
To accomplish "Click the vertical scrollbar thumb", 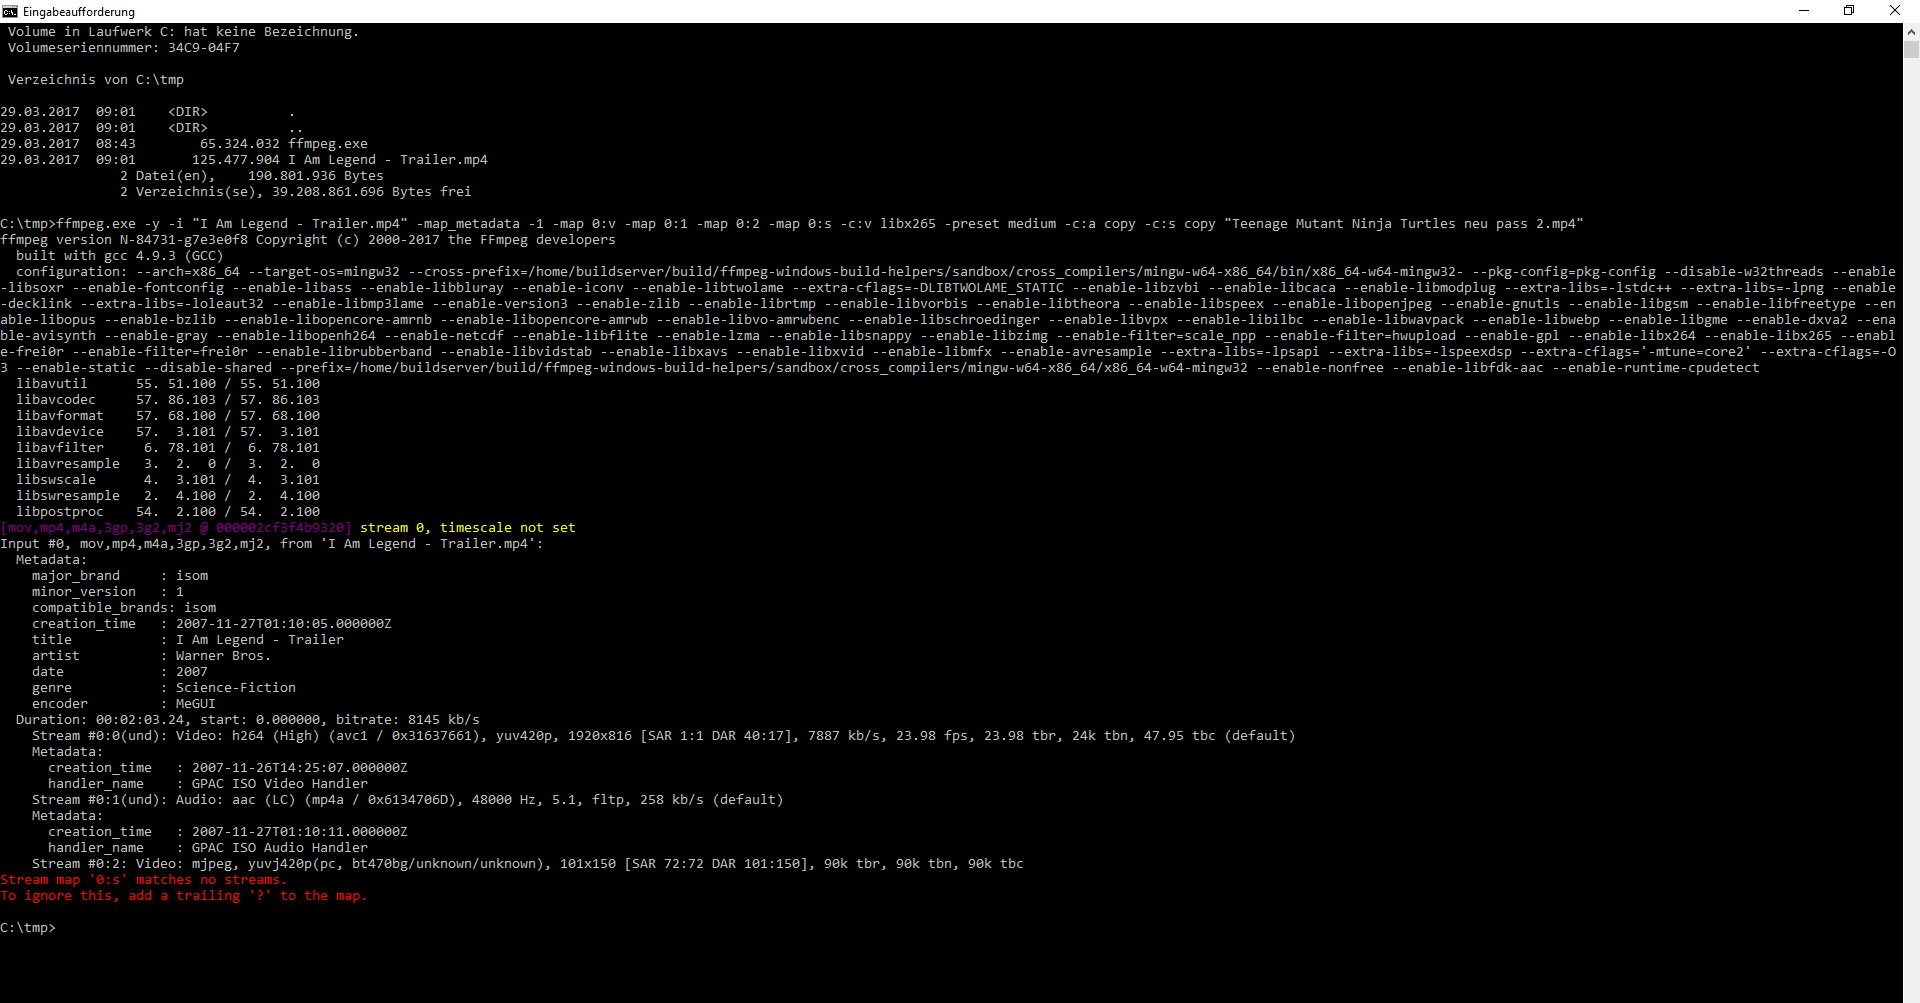I will (x=1911, y=50).
